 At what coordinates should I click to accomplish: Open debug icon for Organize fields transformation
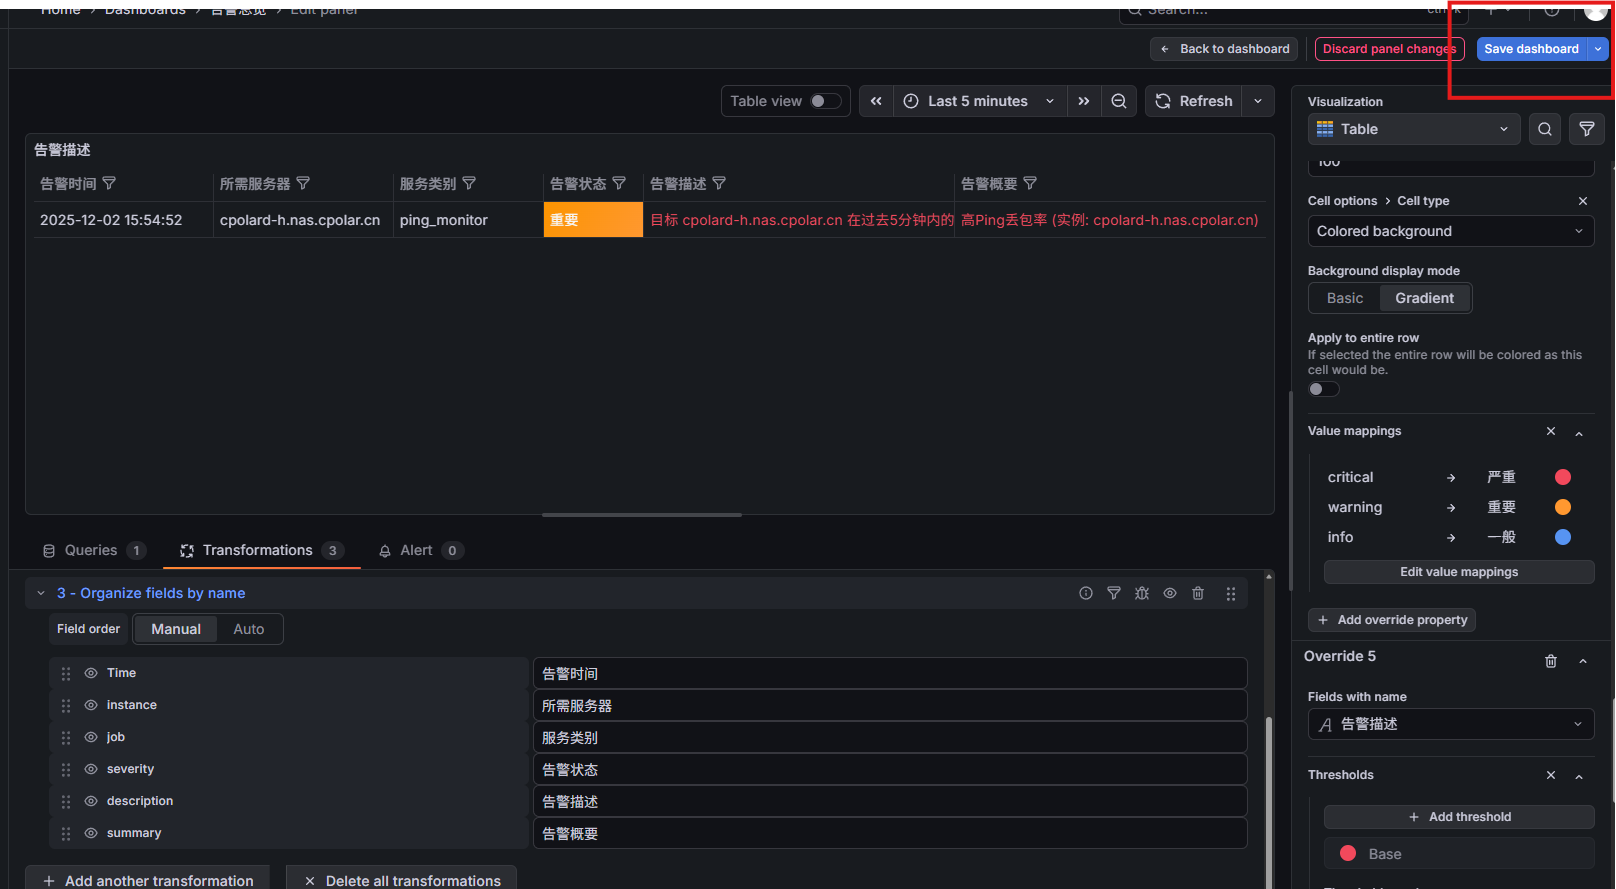coord(1142,593)
